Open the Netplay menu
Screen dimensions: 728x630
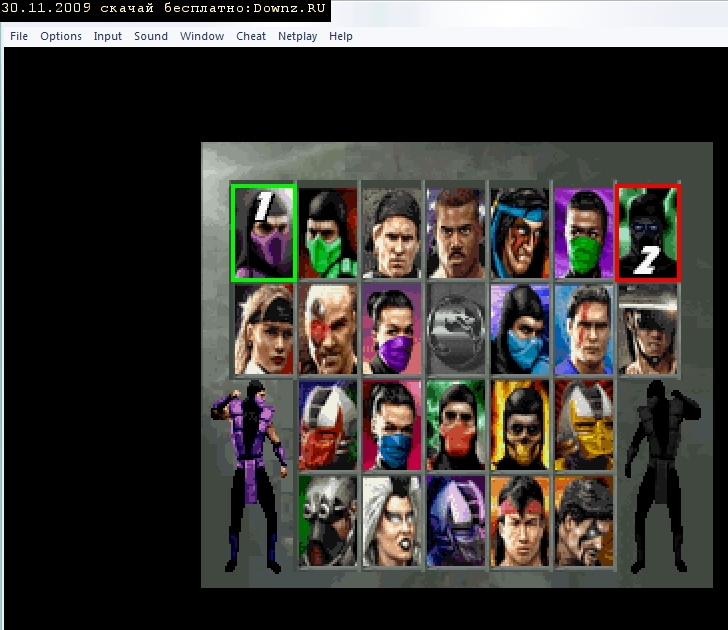297,36
